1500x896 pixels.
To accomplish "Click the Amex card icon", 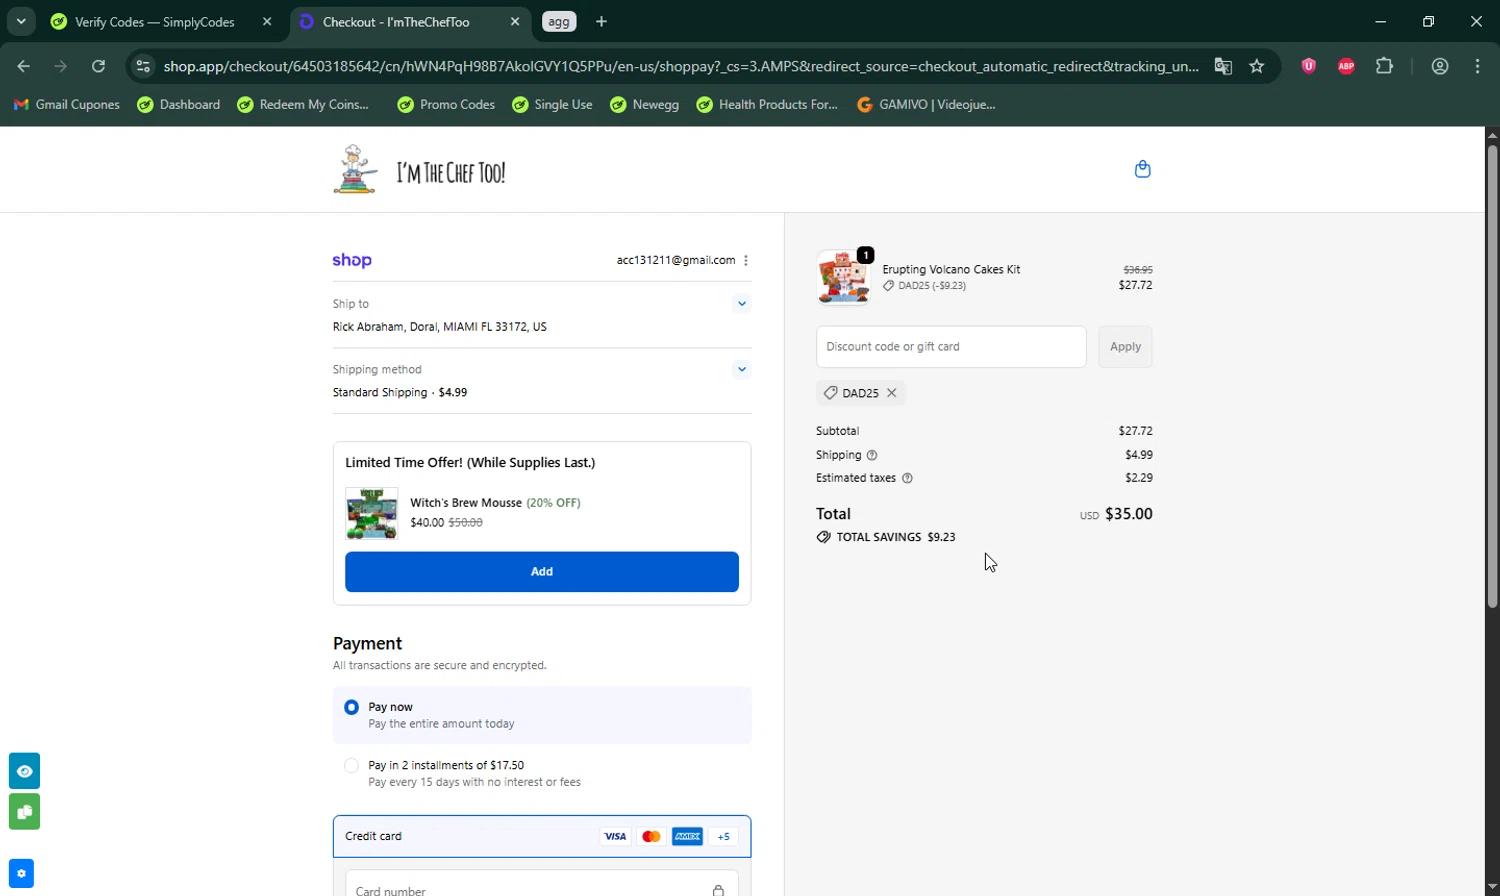I will coord(687,836).
